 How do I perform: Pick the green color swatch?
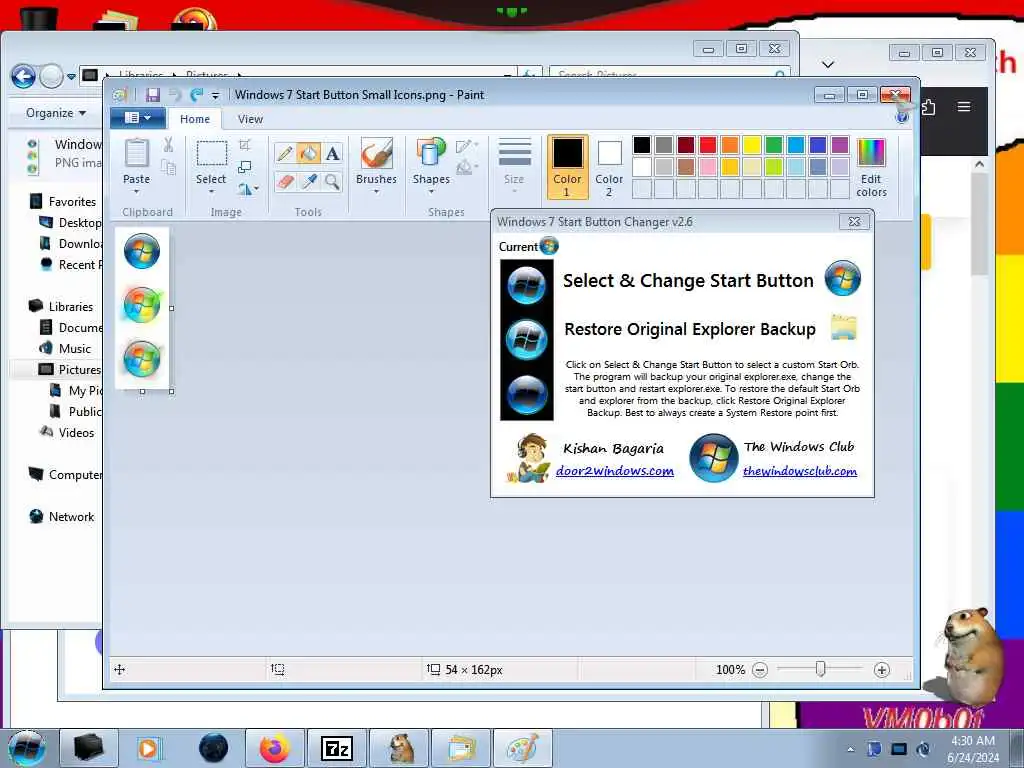click(x=774, y=145)
